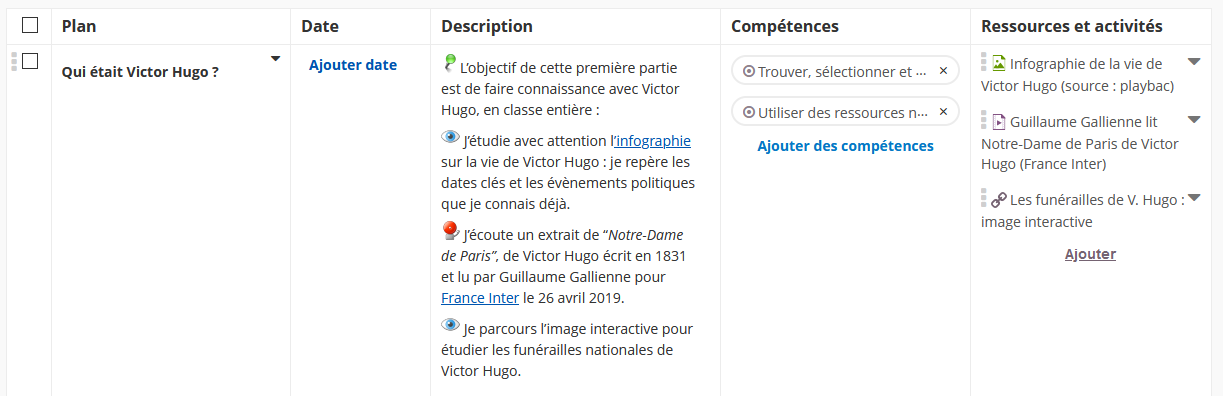Viewport: 1223px width, 396px height.
Task: Remove the Utiliser des ressources competence tag
Action: pos(943,112)
